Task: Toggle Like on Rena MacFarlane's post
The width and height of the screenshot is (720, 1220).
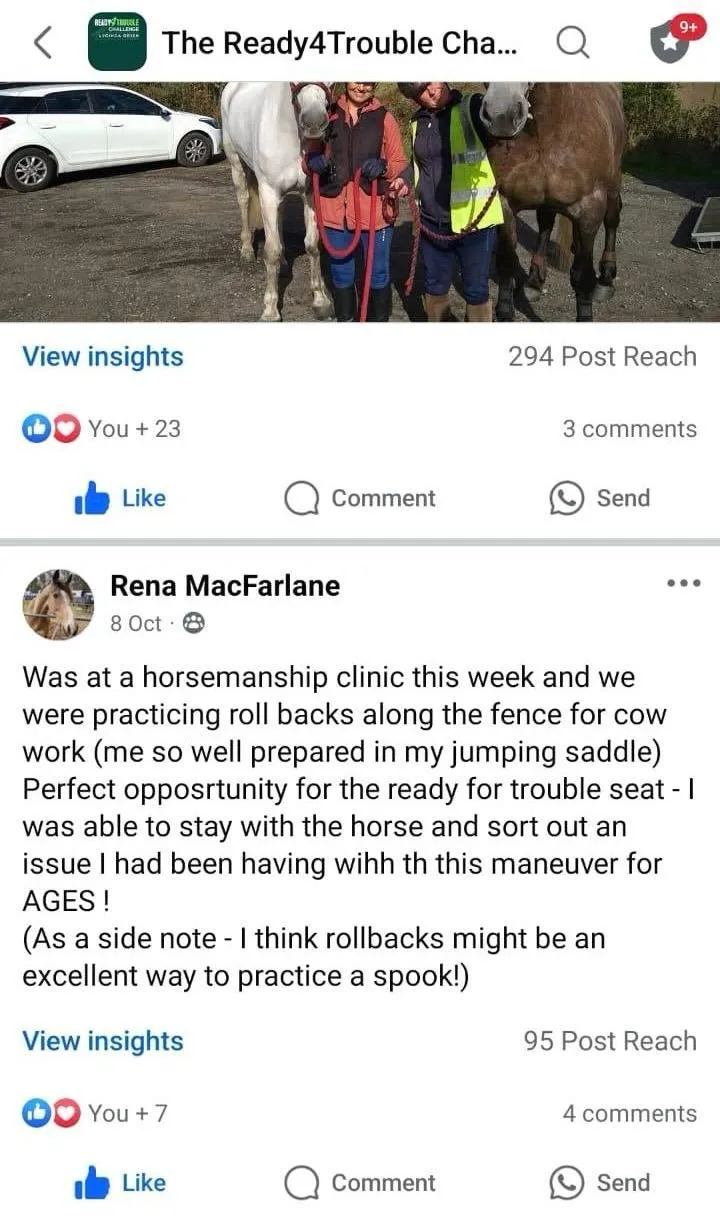Action: tap(120, 1183)
